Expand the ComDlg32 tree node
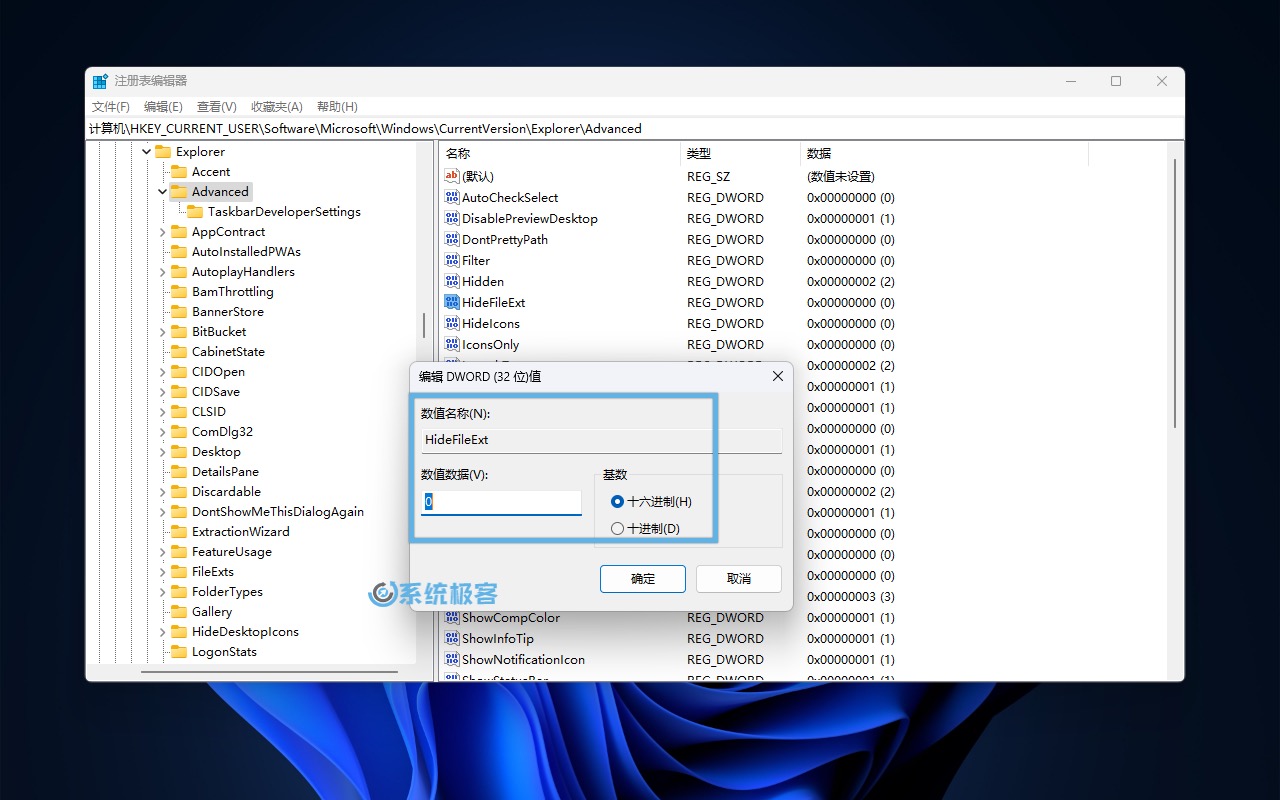Screen dimensions: 1280x800 point(162,432)
